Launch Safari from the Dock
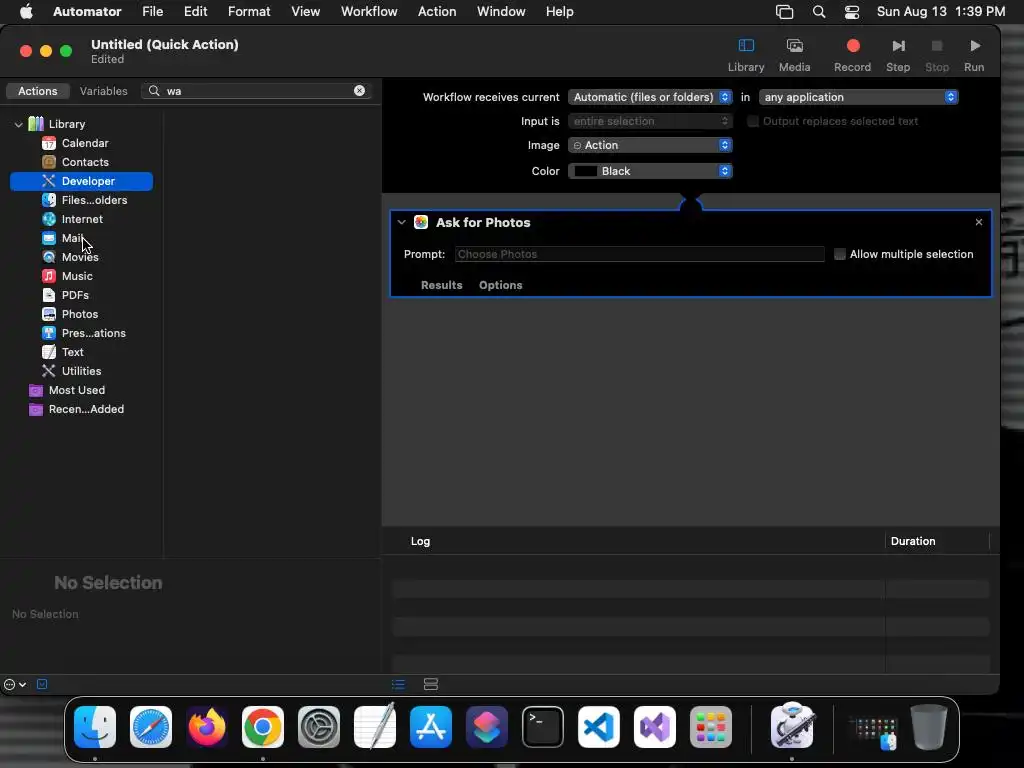The height and width of the screenshot is (768, 1024). 151,727
